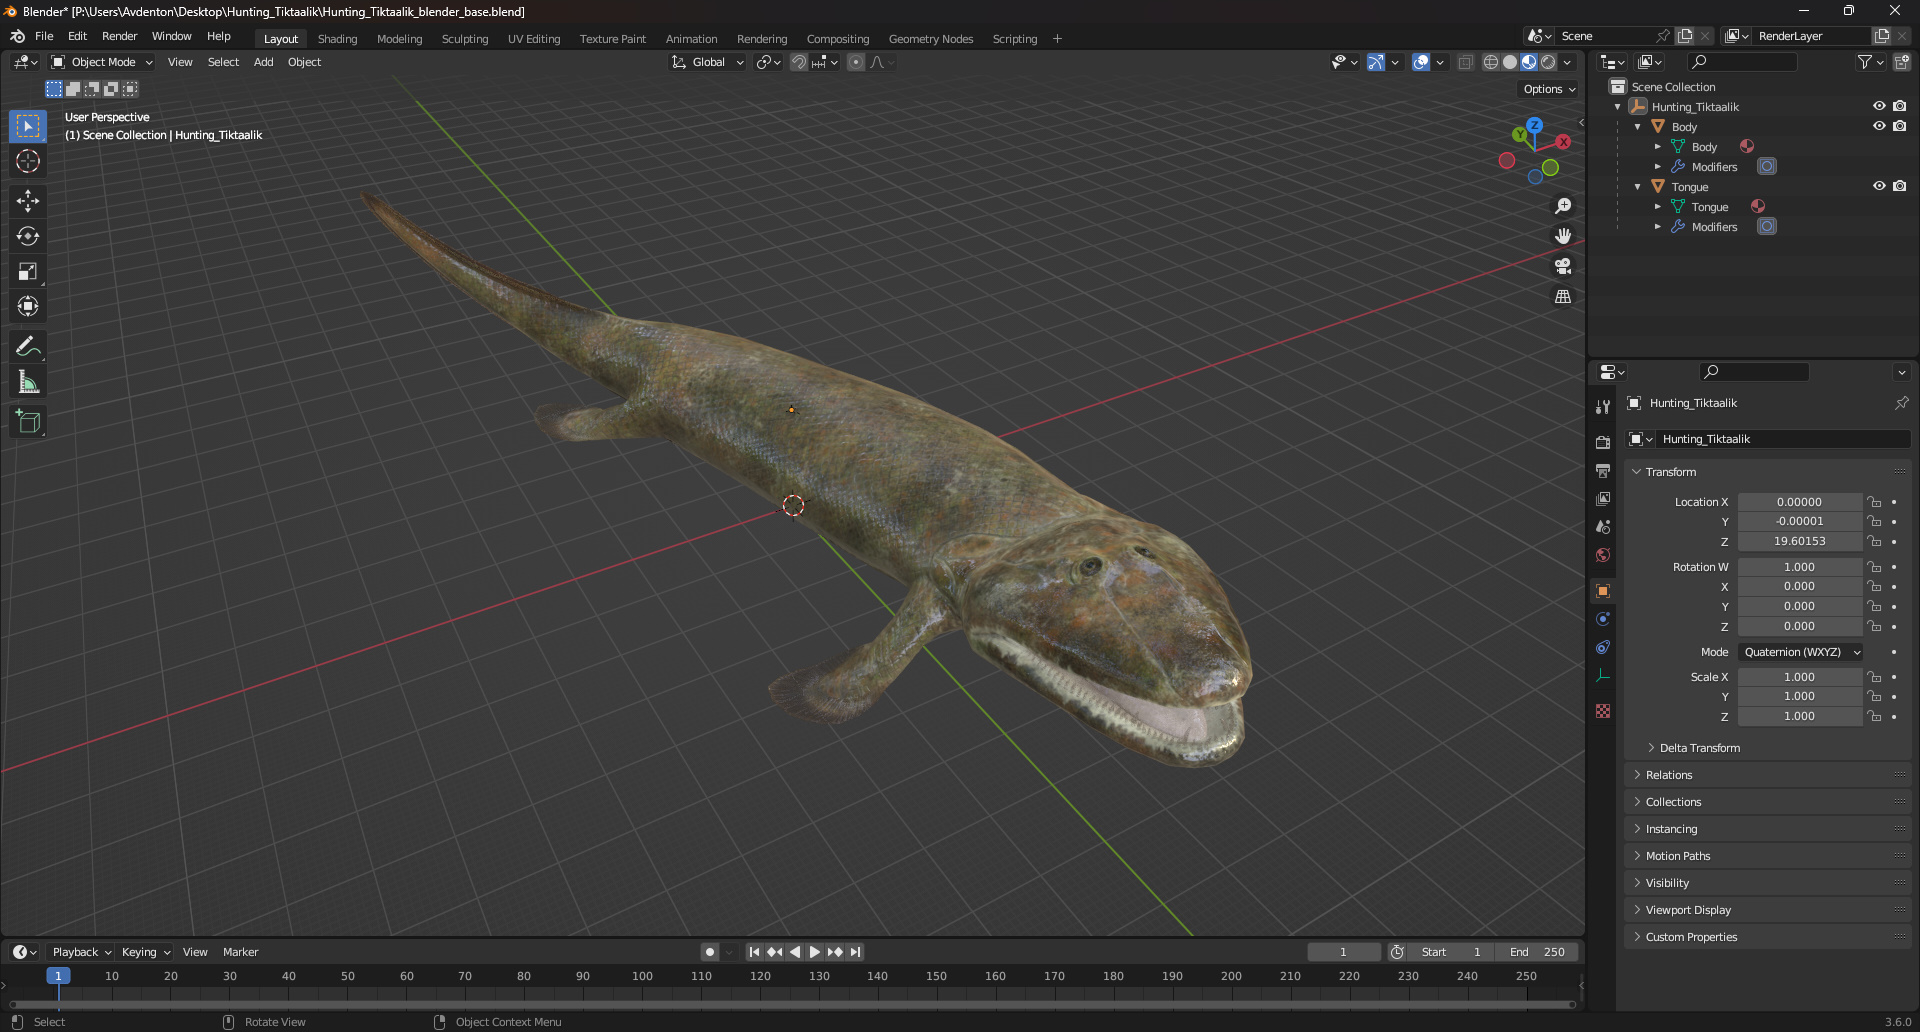Viewport: 1920px width, 1032px height.
Task: Pin the Hunting_Tiktaalik properties context
Action: click(1901, 403)
